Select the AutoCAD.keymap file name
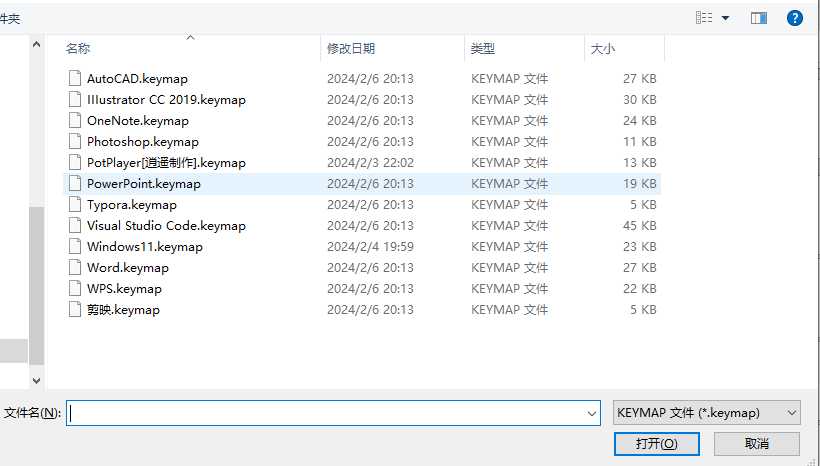This screenshot has height=466, width=820. [x=137, y=78]
